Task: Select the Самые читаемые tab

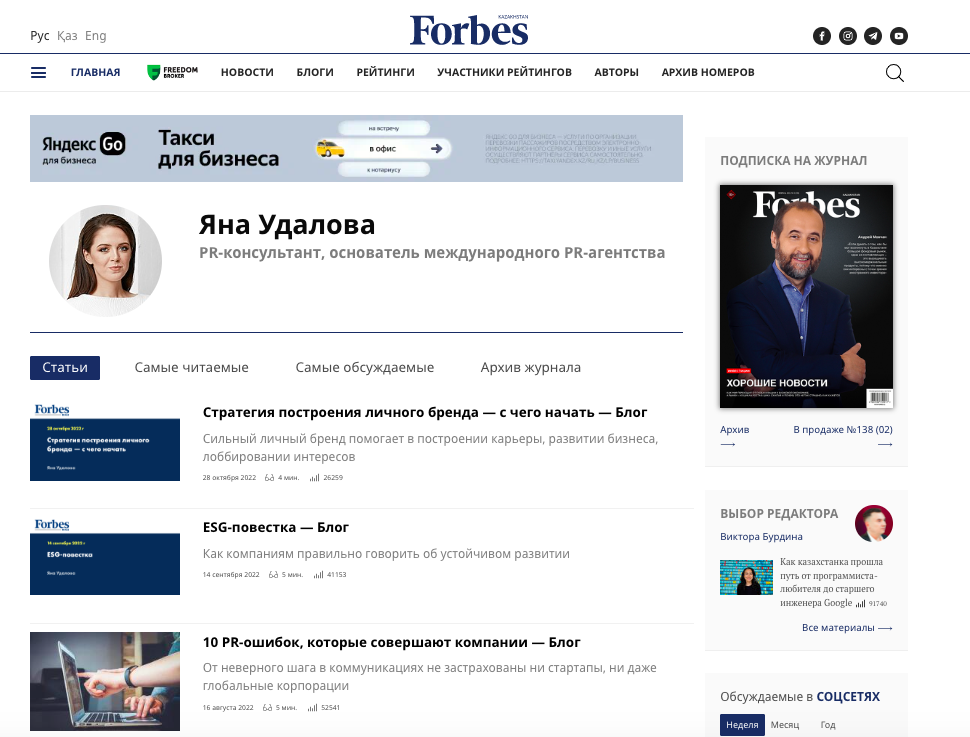Action: 192,368
